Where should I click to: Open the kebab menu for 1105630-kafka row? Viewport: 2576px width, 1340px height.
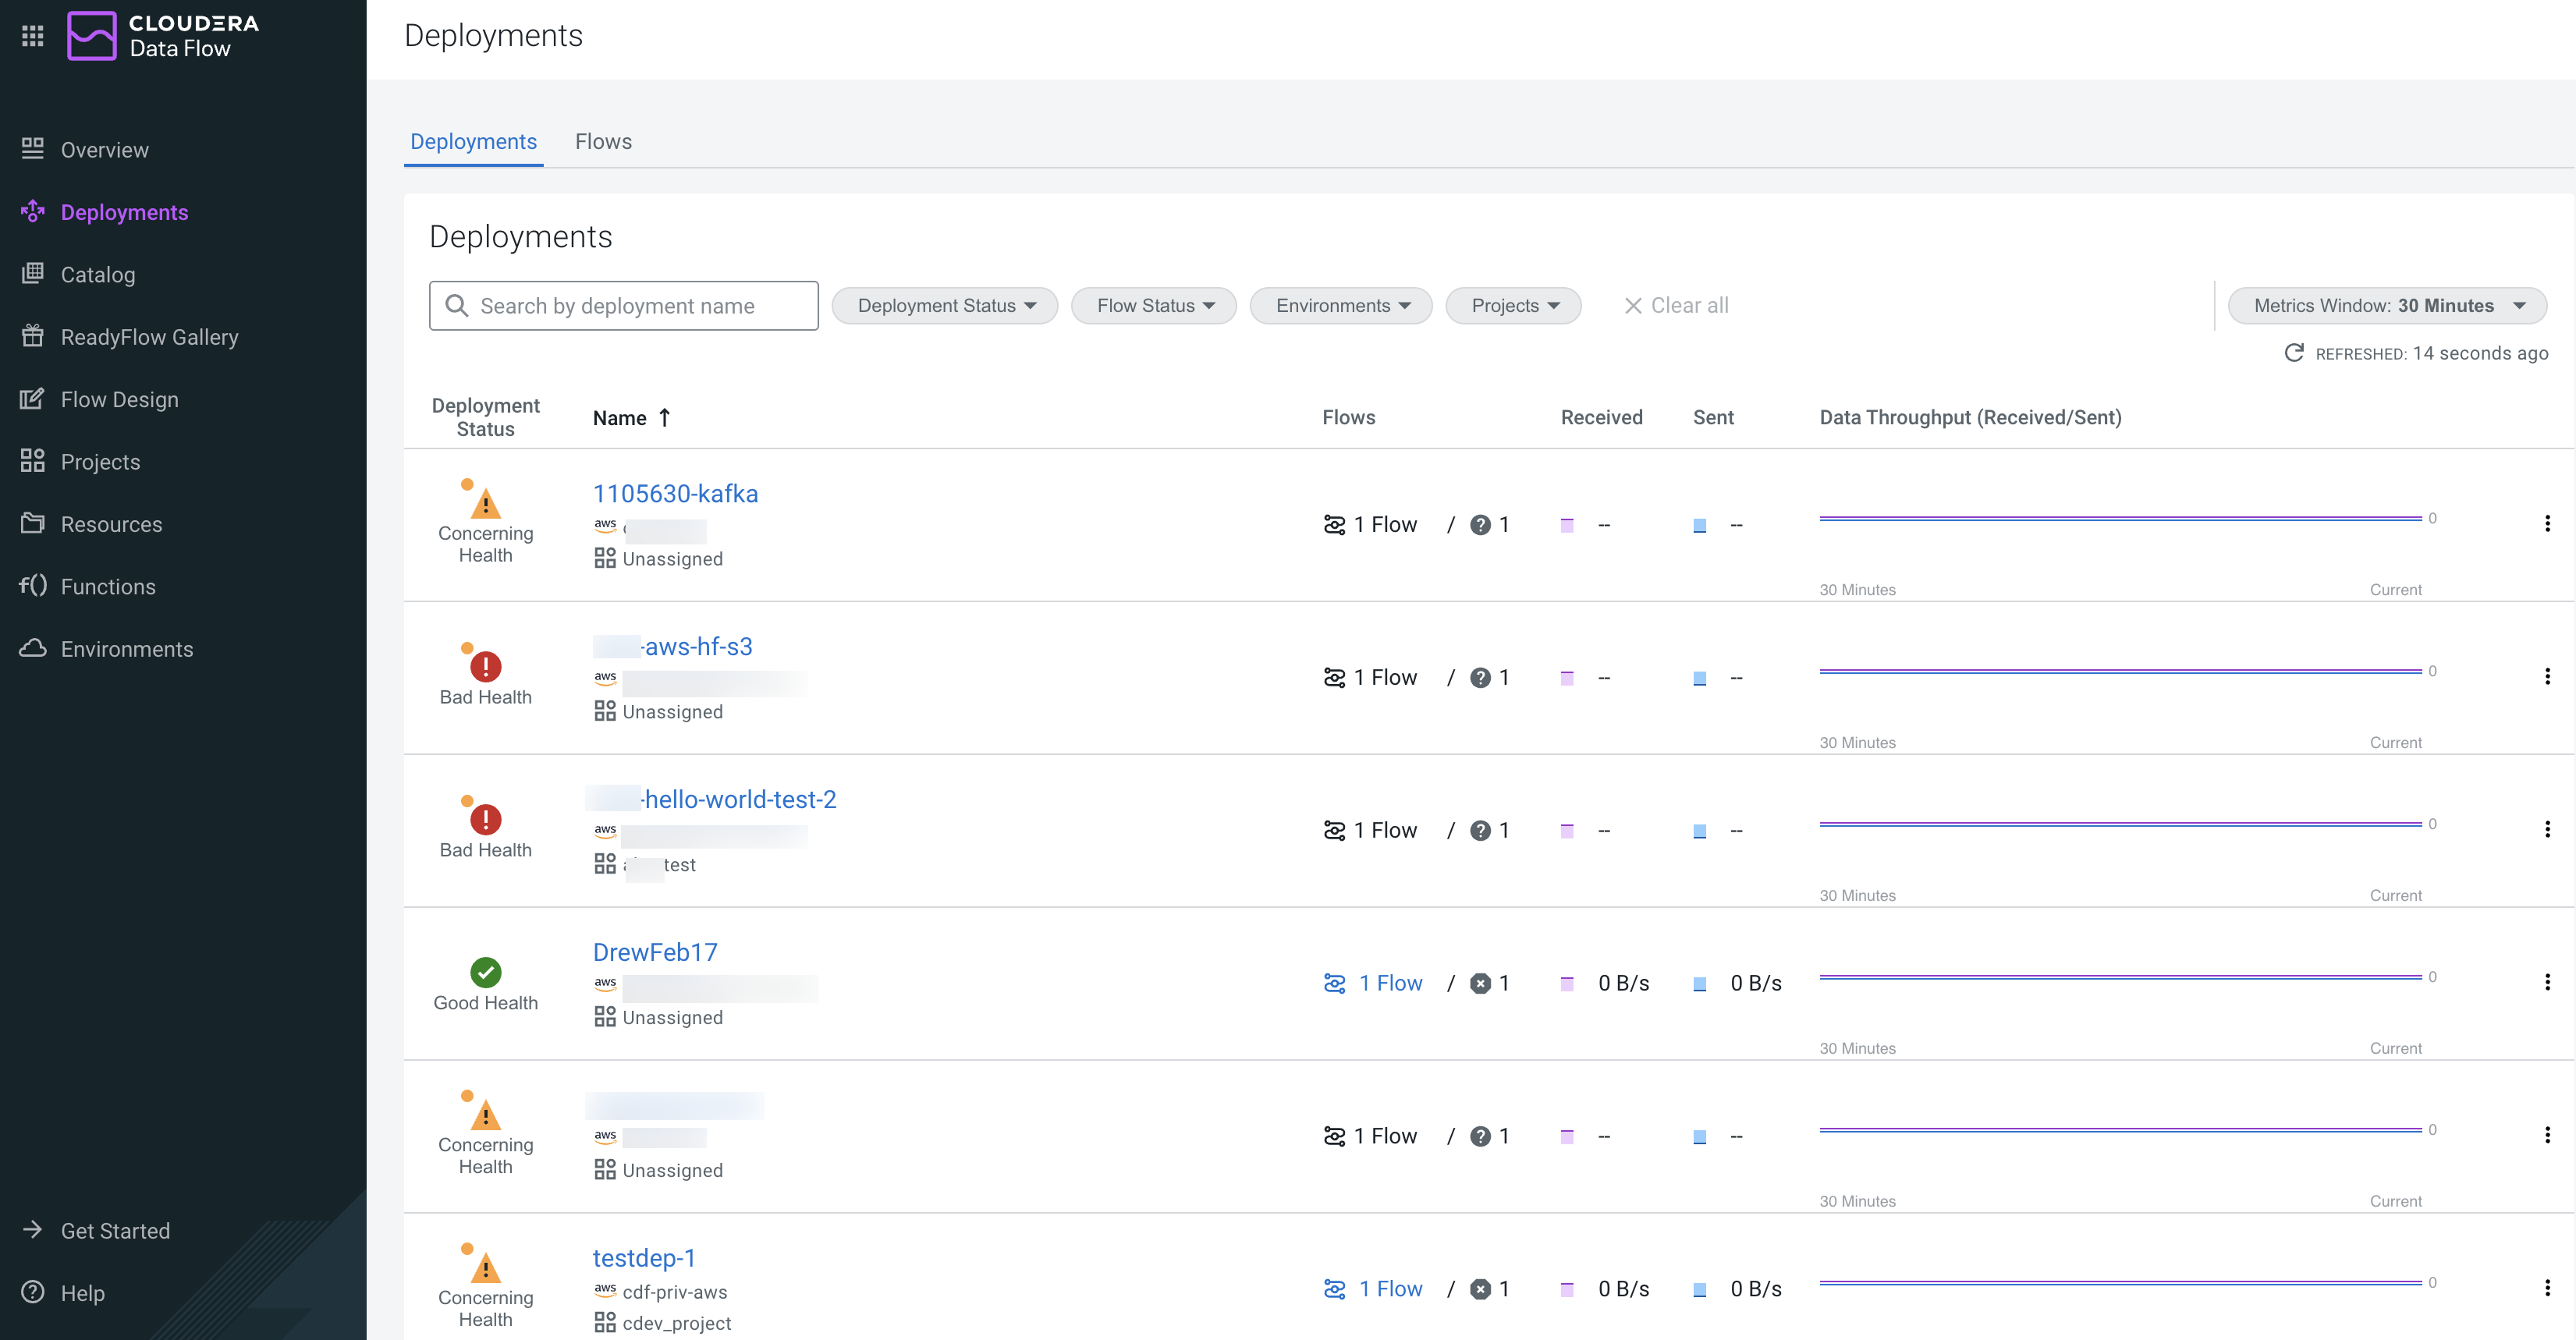point(2546,523)
